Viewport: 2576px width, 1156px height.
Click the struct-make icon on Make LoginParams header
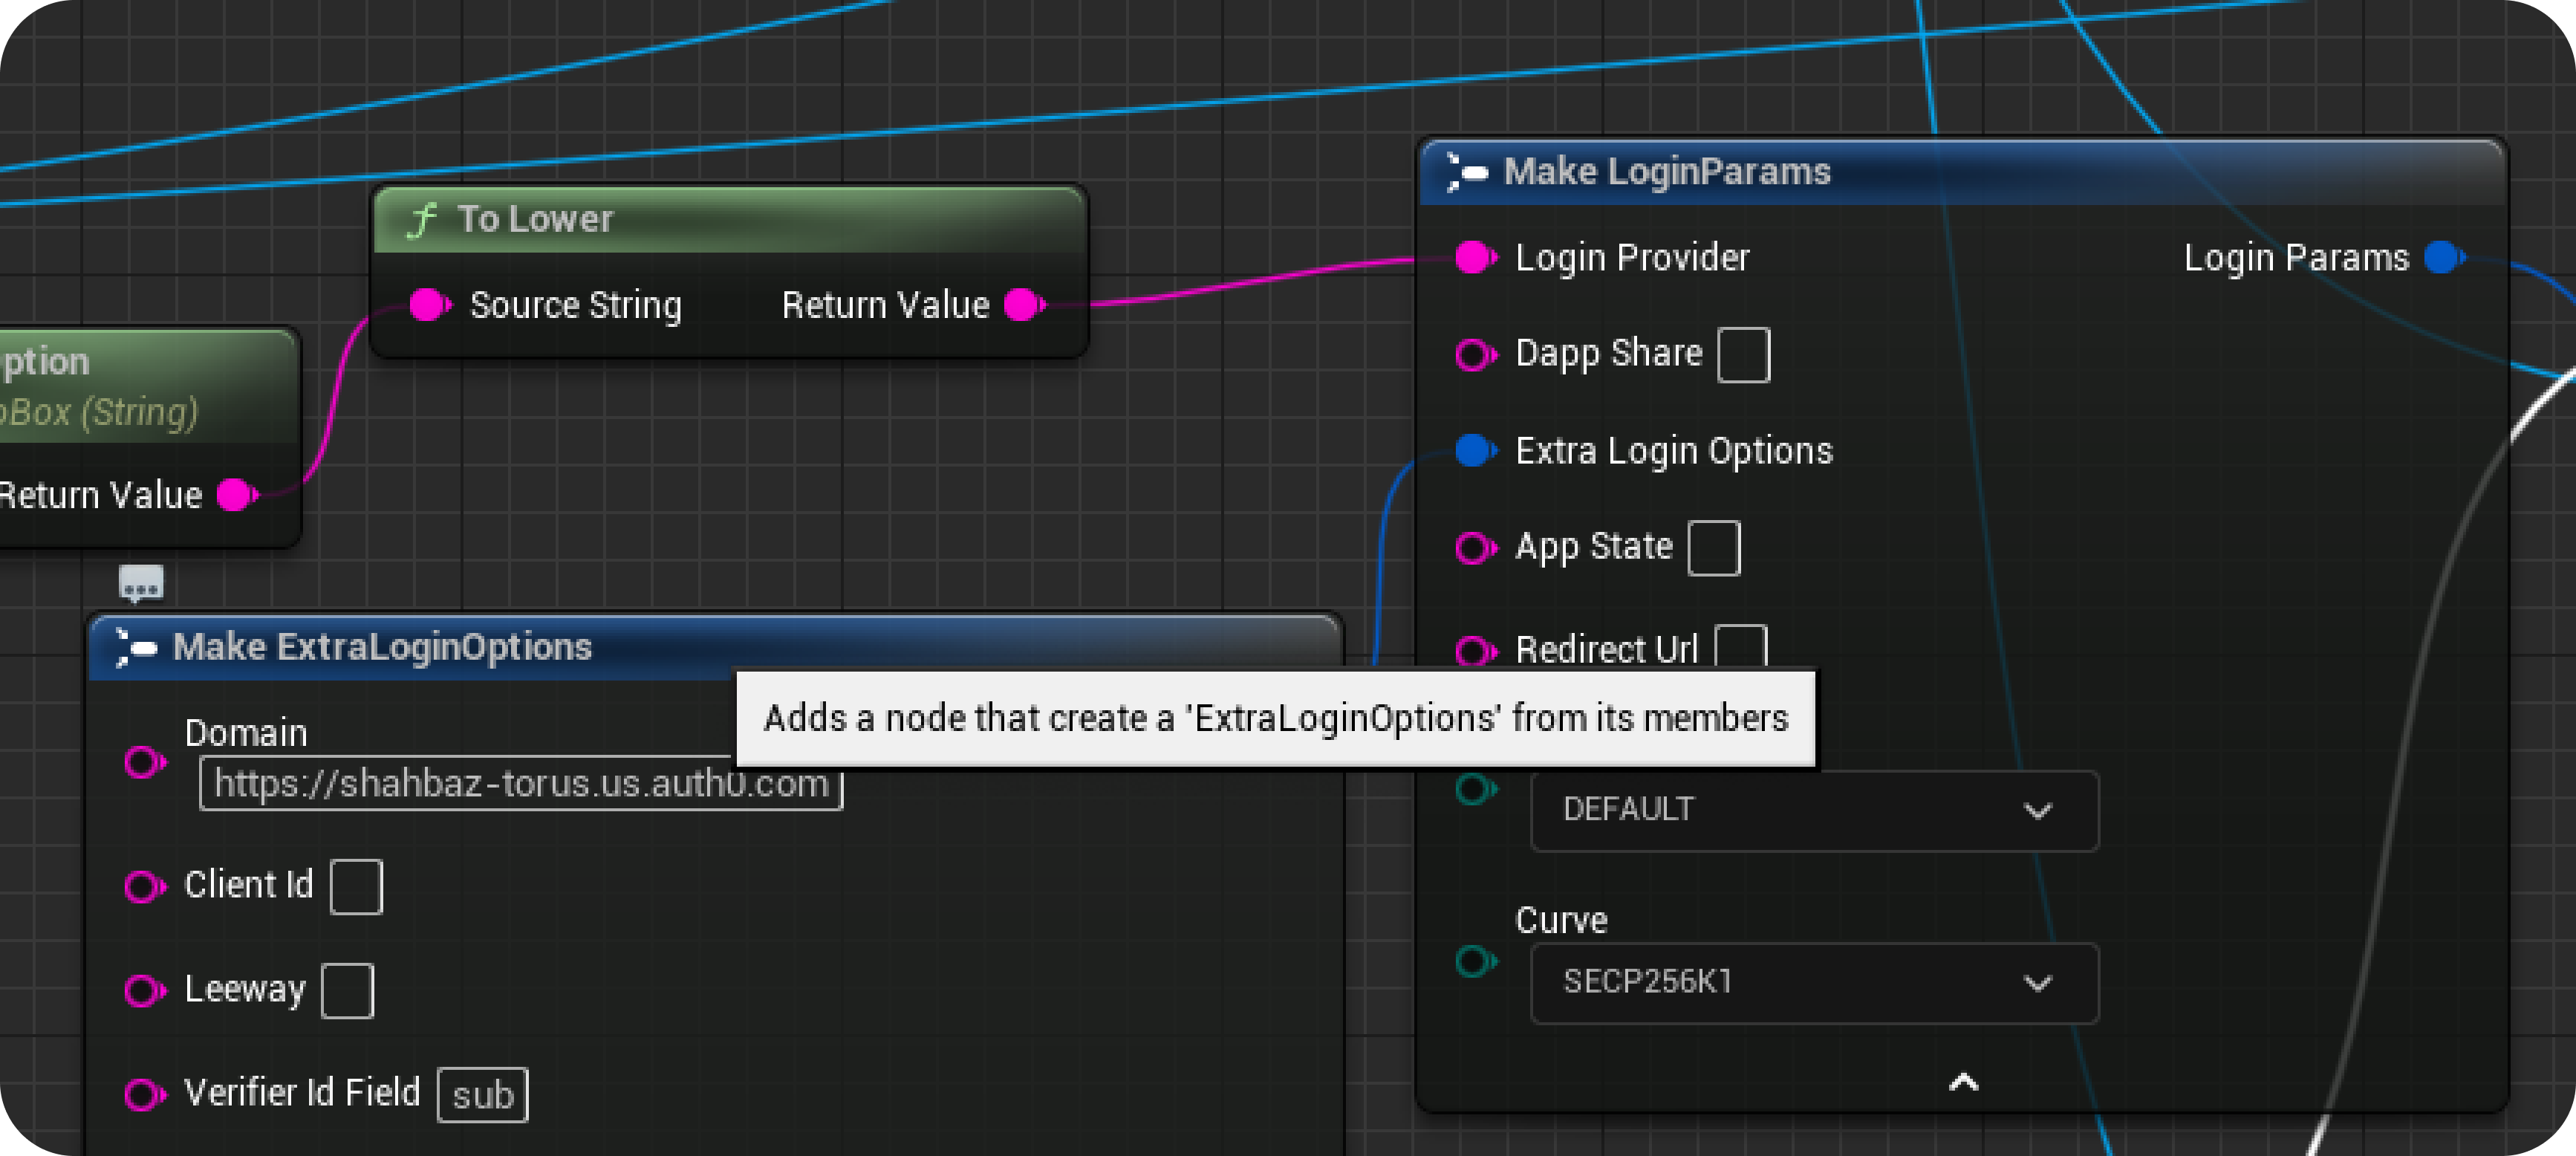pos(1466,171)
